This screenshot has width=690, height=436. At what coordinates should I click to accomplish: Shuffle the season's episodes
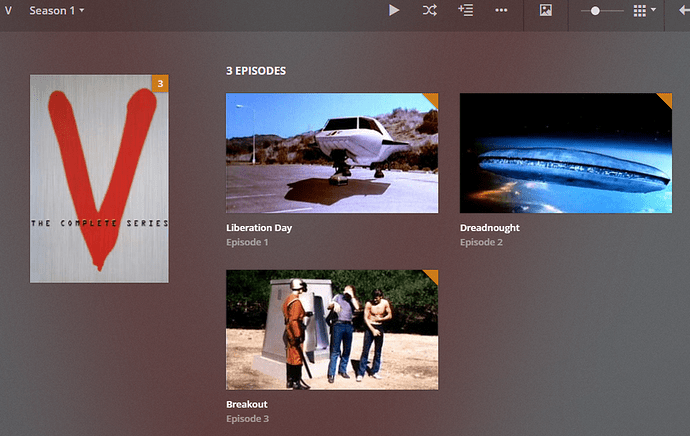coord(429,10)
